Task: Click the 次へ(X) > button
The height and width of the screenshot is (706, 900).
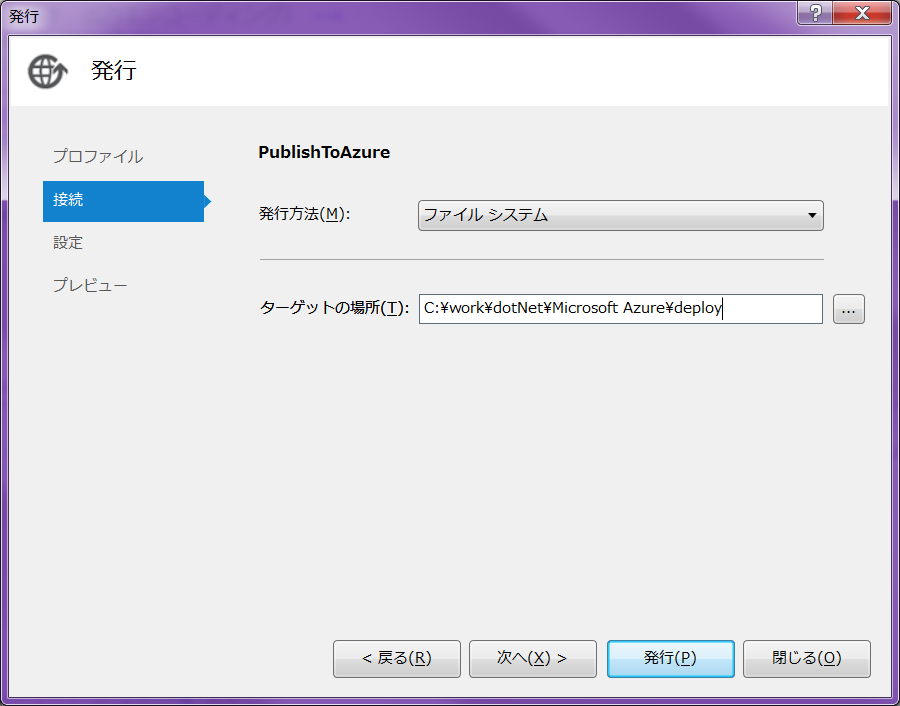Action: coord(533,658)
